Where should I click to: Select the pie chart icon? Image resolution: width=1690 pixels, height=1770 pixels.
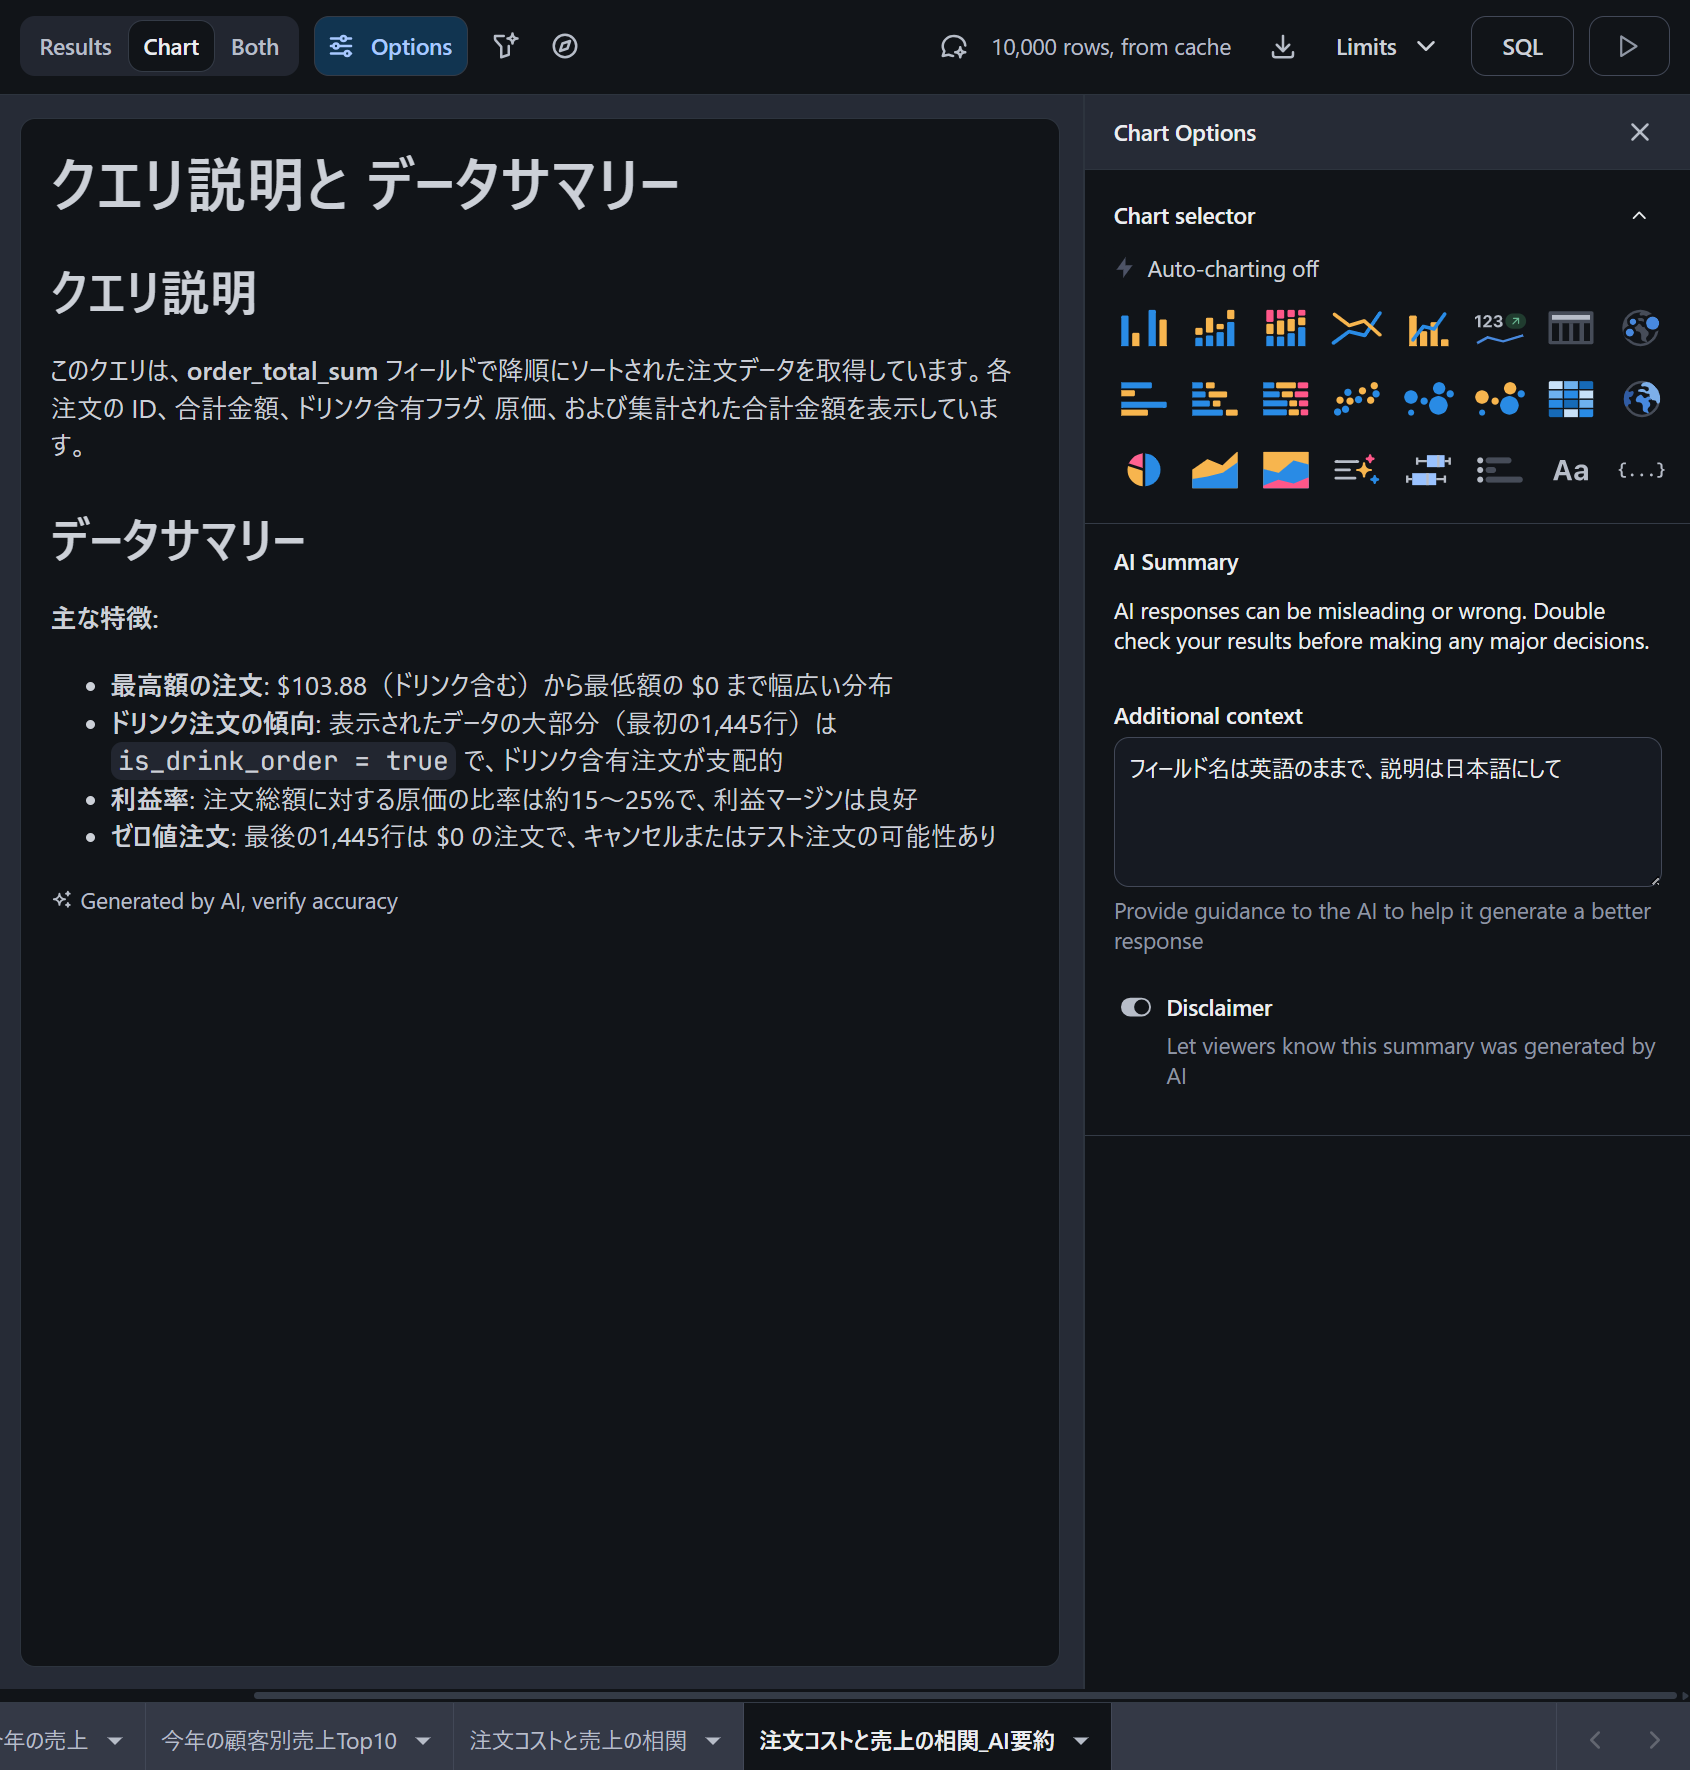pyautogui.click(x=1143, y=470)
